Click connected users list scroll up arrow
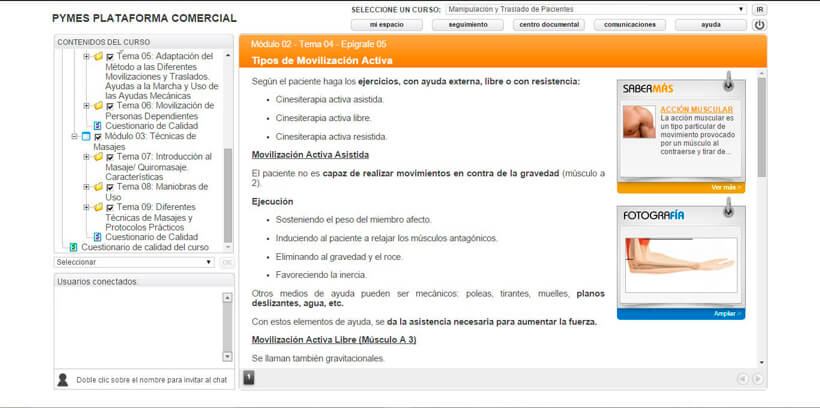This screenshot has height=408, width=820. 227,298
